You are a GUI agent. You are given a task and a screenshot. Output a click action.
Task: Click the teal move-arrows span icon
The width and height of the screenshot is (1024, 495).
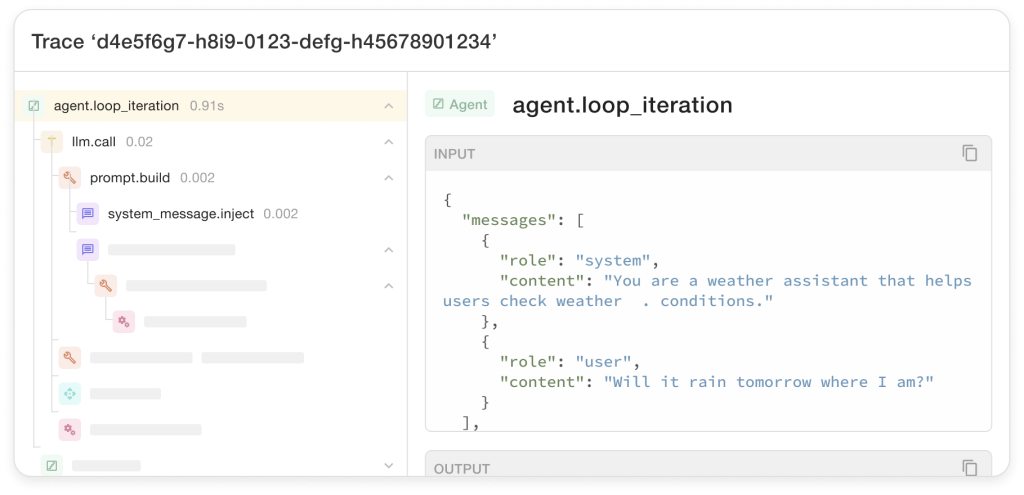70,393
